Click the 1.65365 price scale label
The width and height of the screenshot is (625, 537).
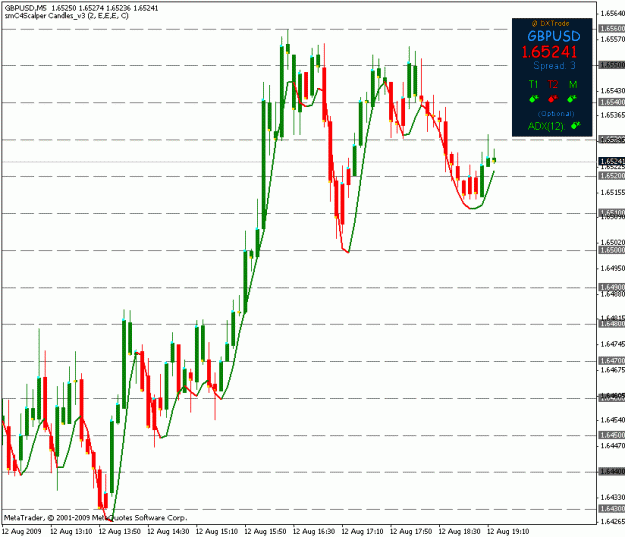(612, 115)
